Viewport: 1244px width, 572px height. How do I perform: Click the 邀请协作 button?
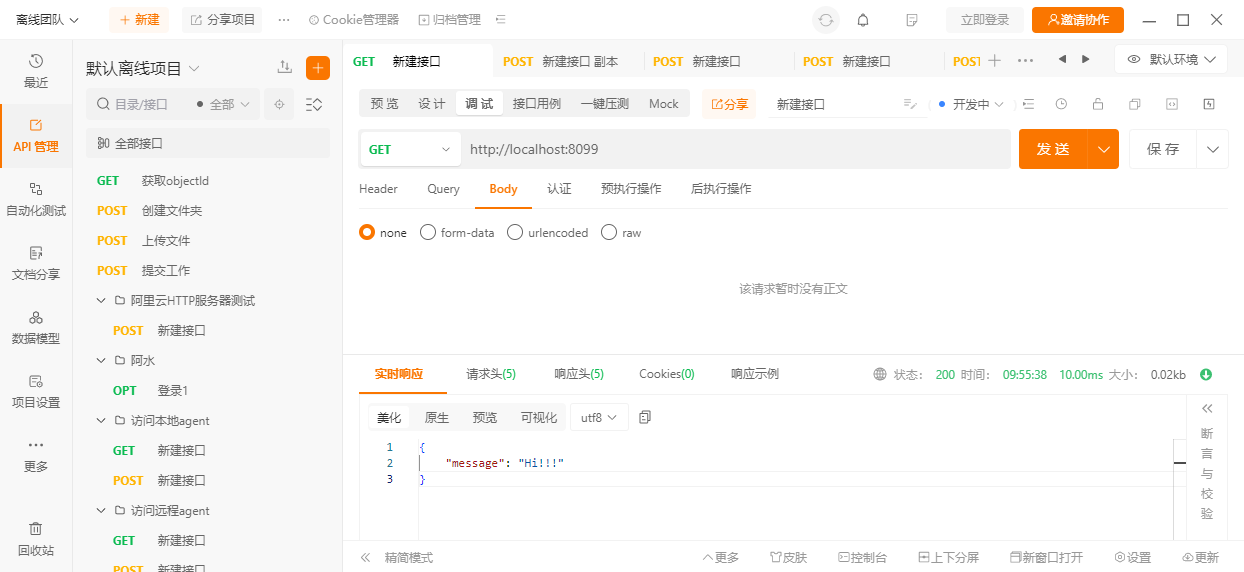click(1078, 20)
